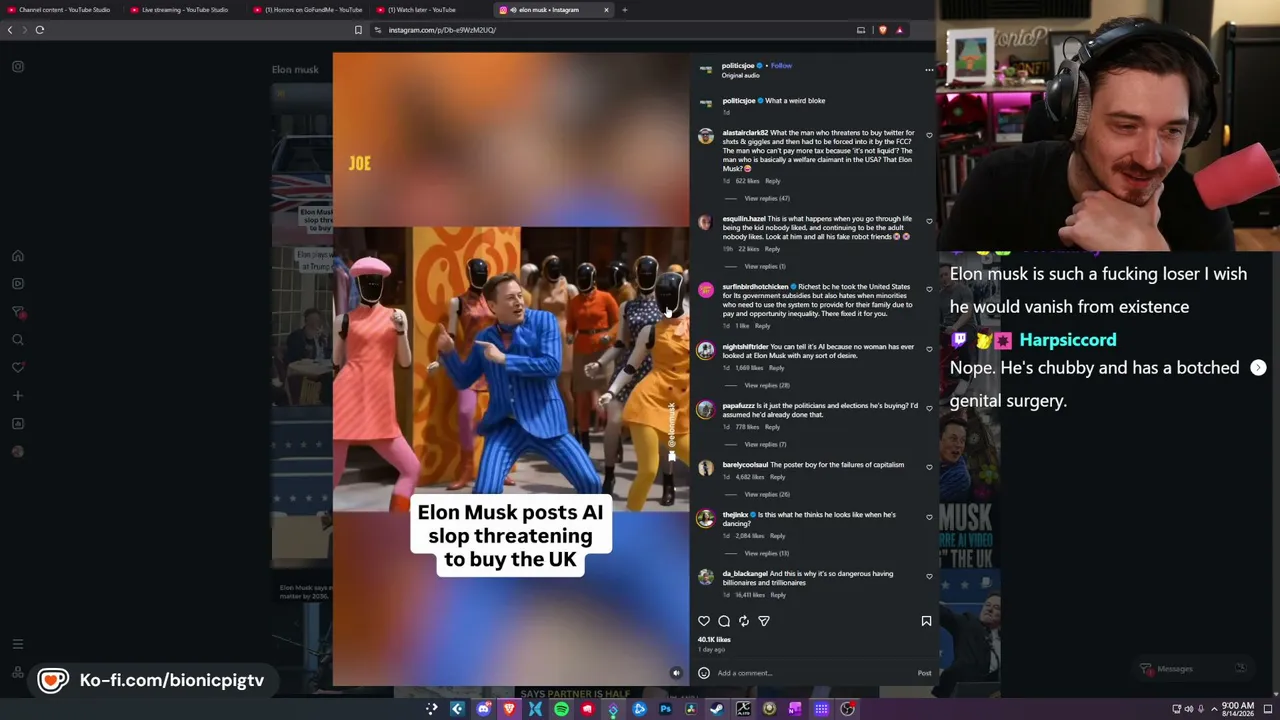1280x720 pixels.
Task: Like esquilin.hazel's comment
Action: 929,221
